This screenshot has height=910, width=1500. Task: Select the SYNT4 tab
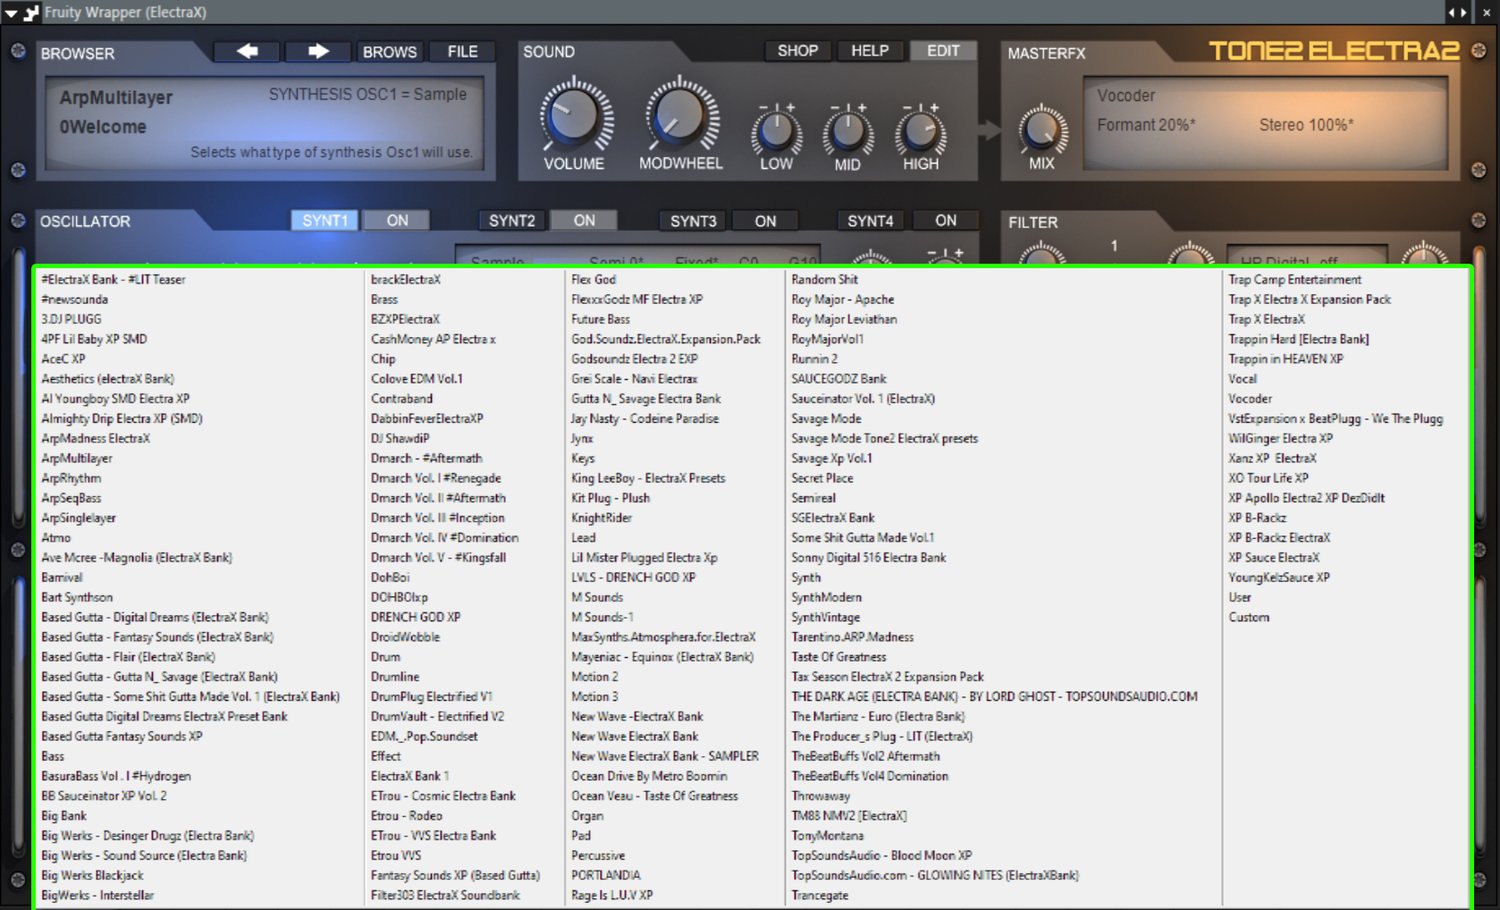871,220
